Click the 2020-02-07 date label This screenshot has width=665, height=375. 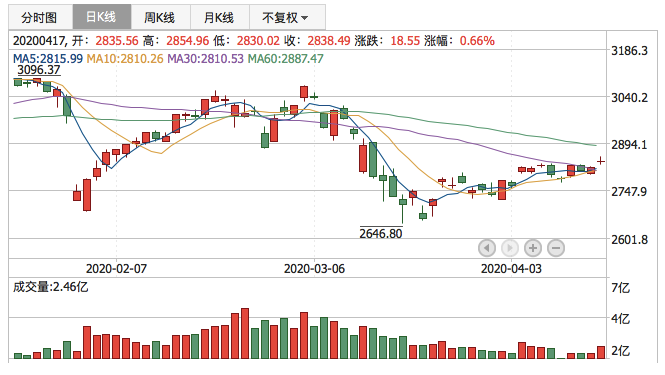[116, 269]
